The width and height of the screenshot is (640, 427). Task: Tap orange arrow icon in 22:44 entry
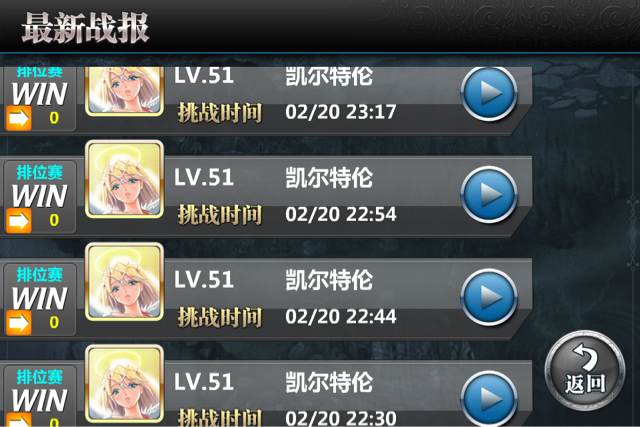tap(18, 323)
